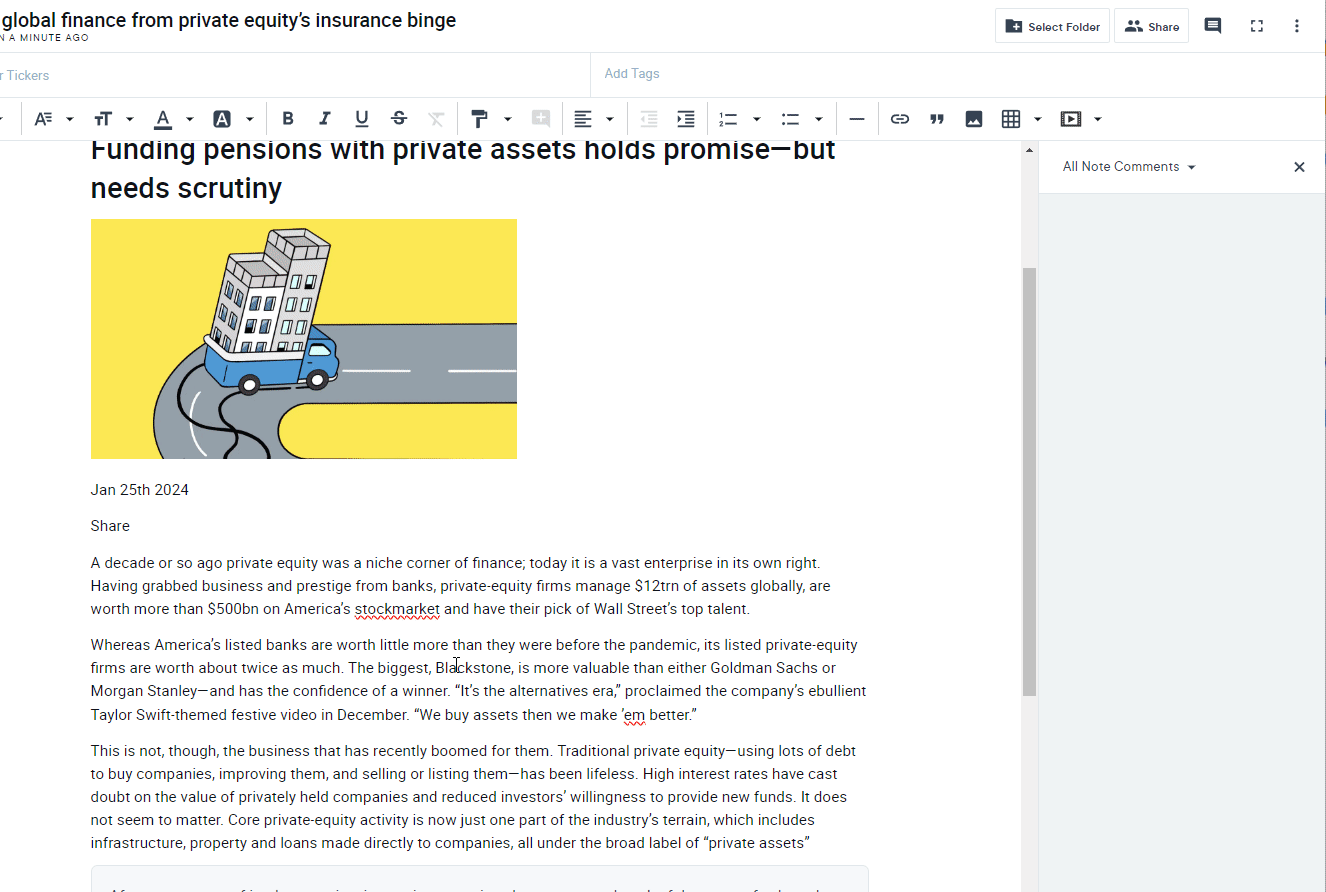Click the 'Share' text in article
The height and width of the screenshot is (892, 1326).
110,526
